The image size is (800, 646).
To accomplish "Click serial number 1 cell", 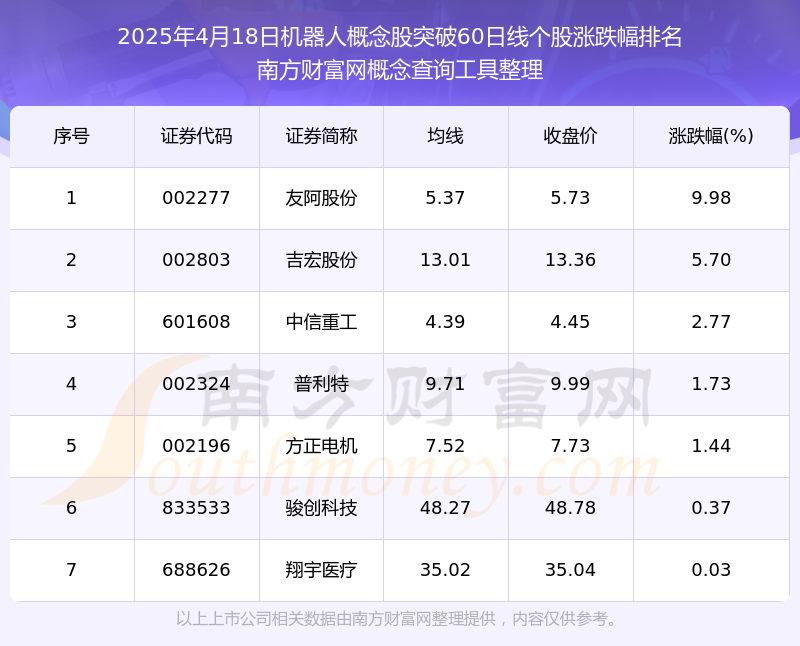I will [x=71, y=198].
